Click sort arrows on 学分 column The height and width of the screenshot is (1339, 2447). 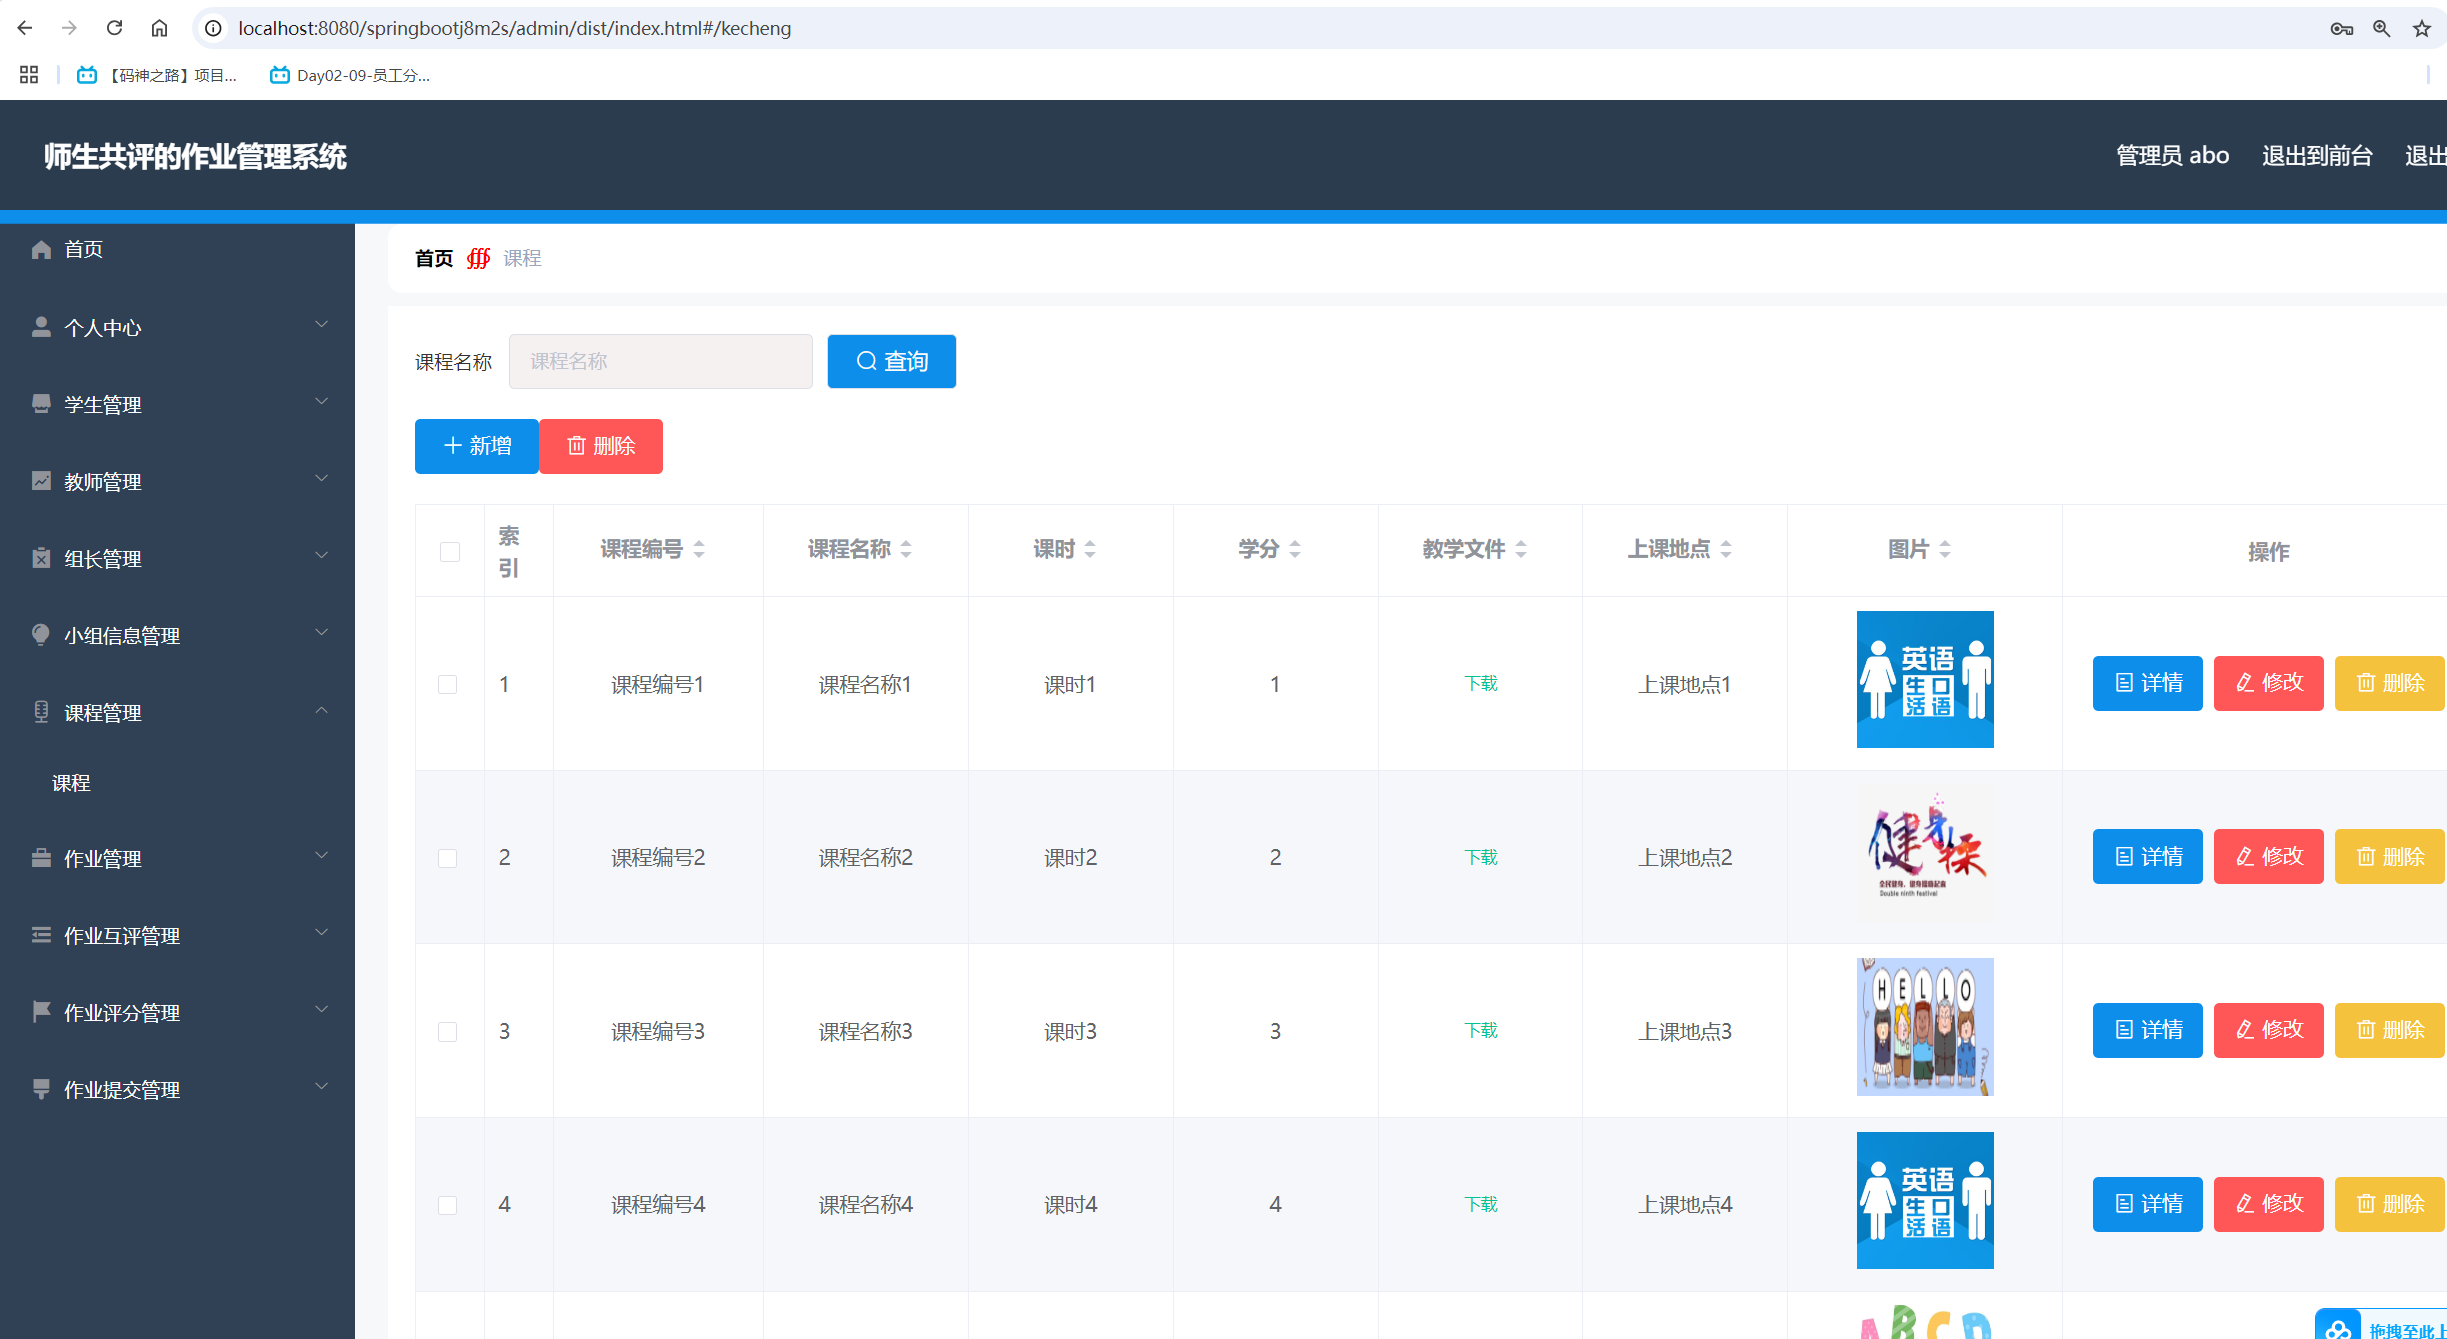(1295, 549)
